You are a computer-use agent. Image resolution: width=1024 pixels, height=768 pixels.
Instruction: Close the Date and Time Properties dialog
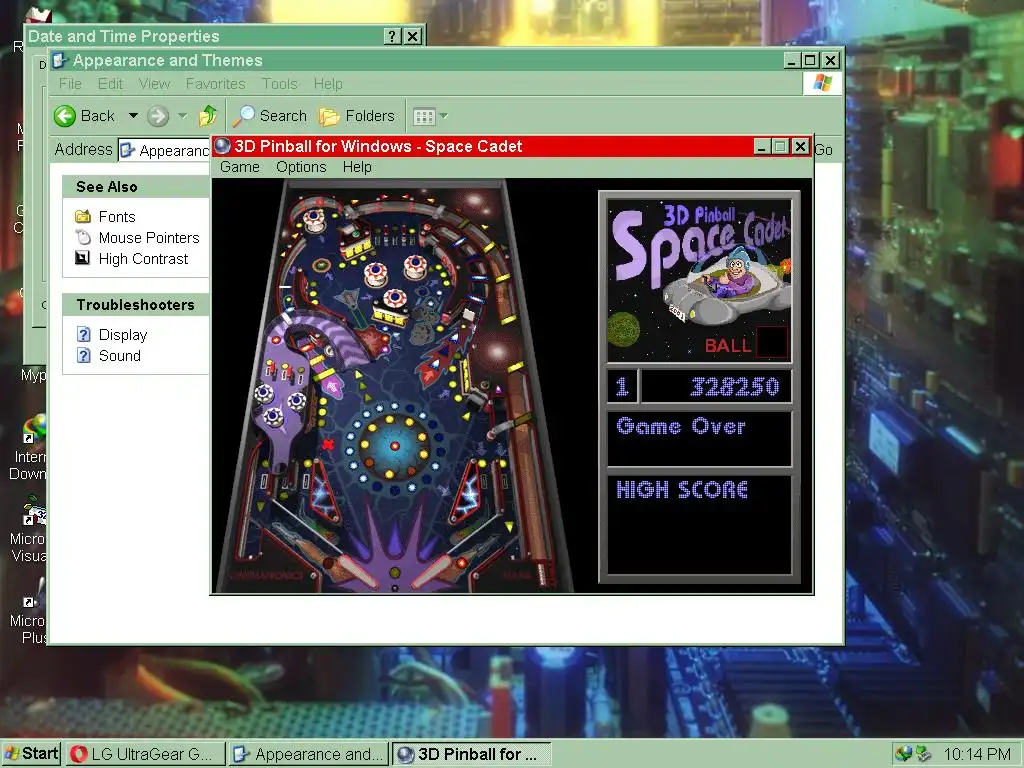click(413, 37)
